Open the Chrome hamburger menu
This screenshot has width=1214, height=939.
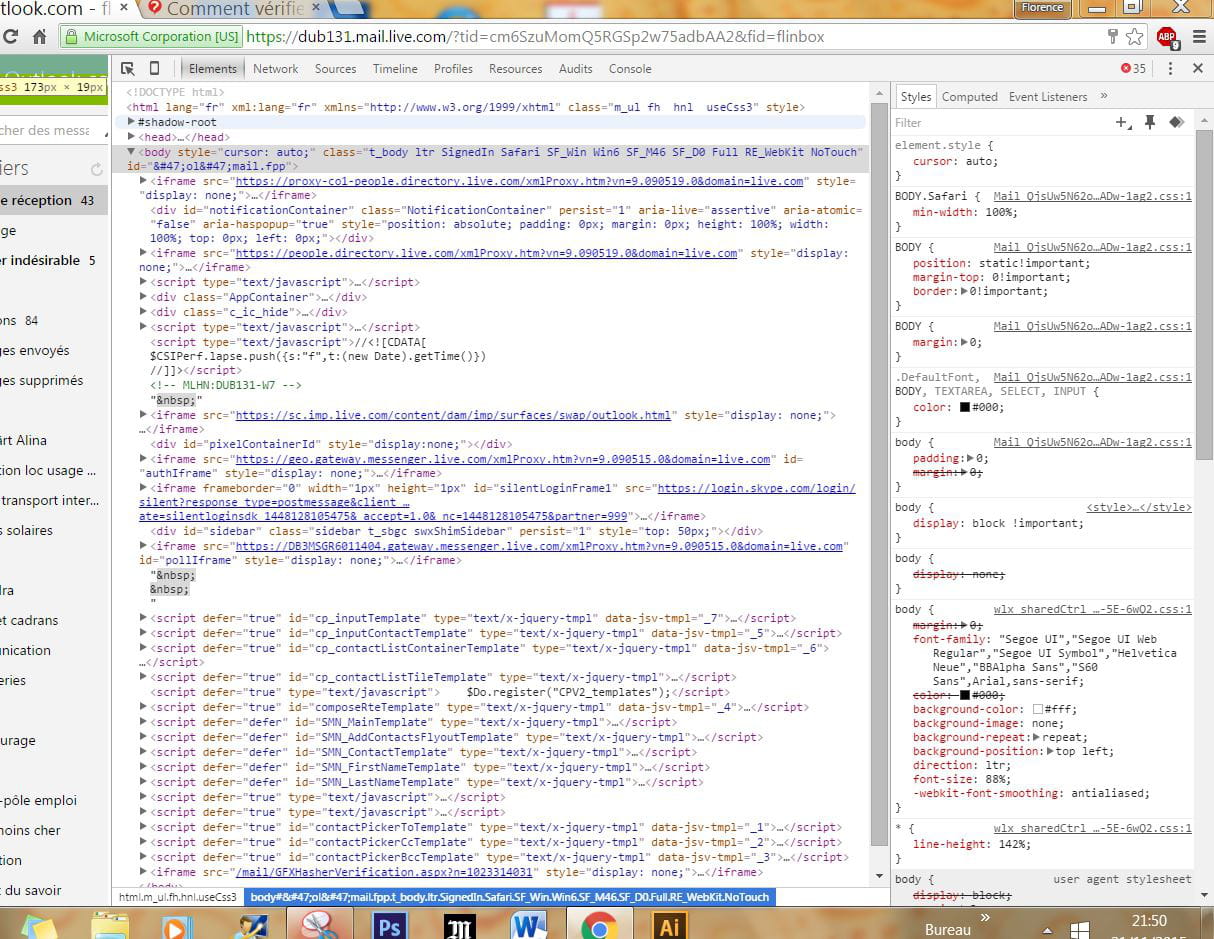[1199, 37]
